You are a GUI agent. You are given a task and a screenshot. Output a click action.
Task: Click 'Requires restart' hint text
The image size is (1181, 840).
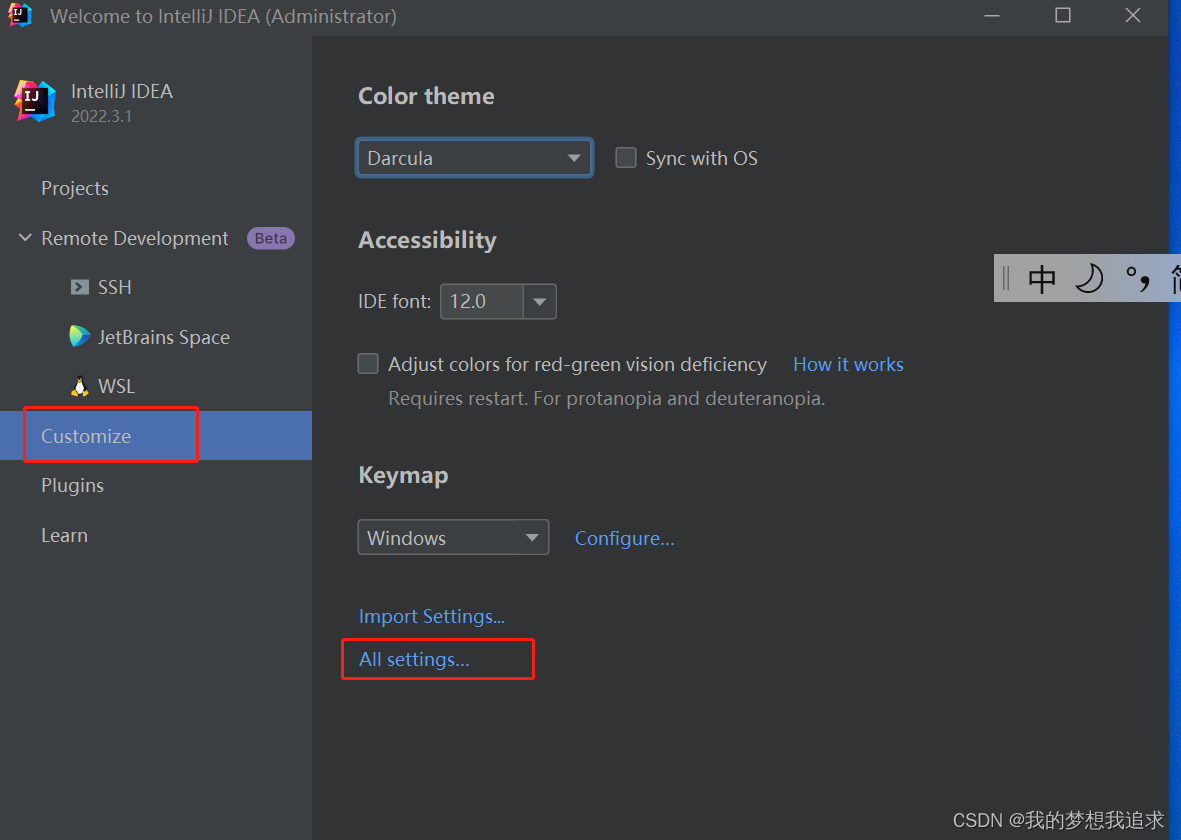coord(606,398)
